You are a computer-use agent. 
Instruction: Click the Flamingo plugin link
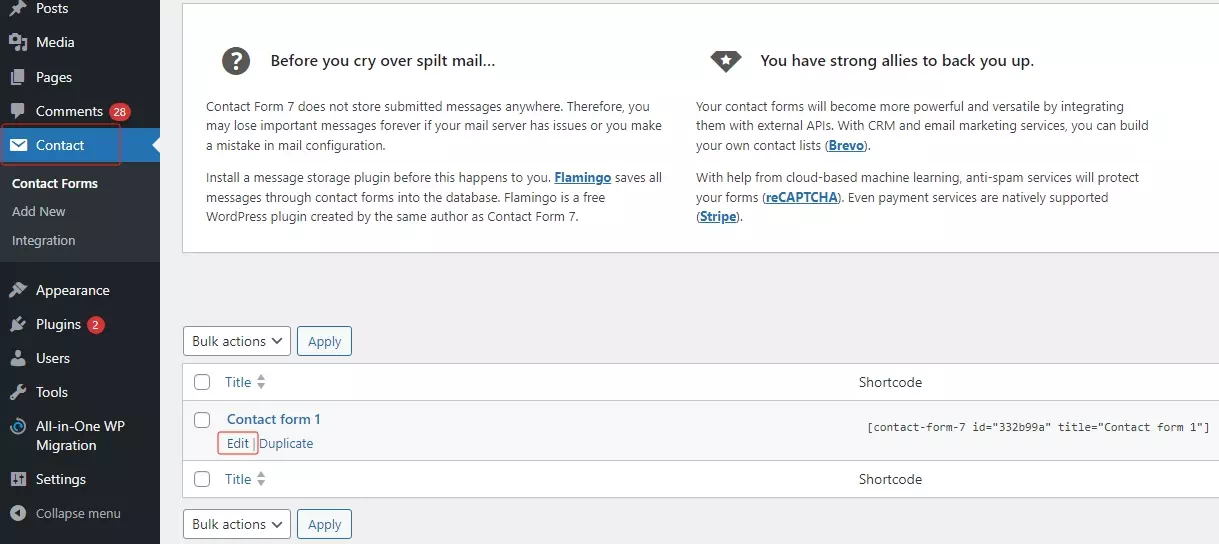coord(582,178)
